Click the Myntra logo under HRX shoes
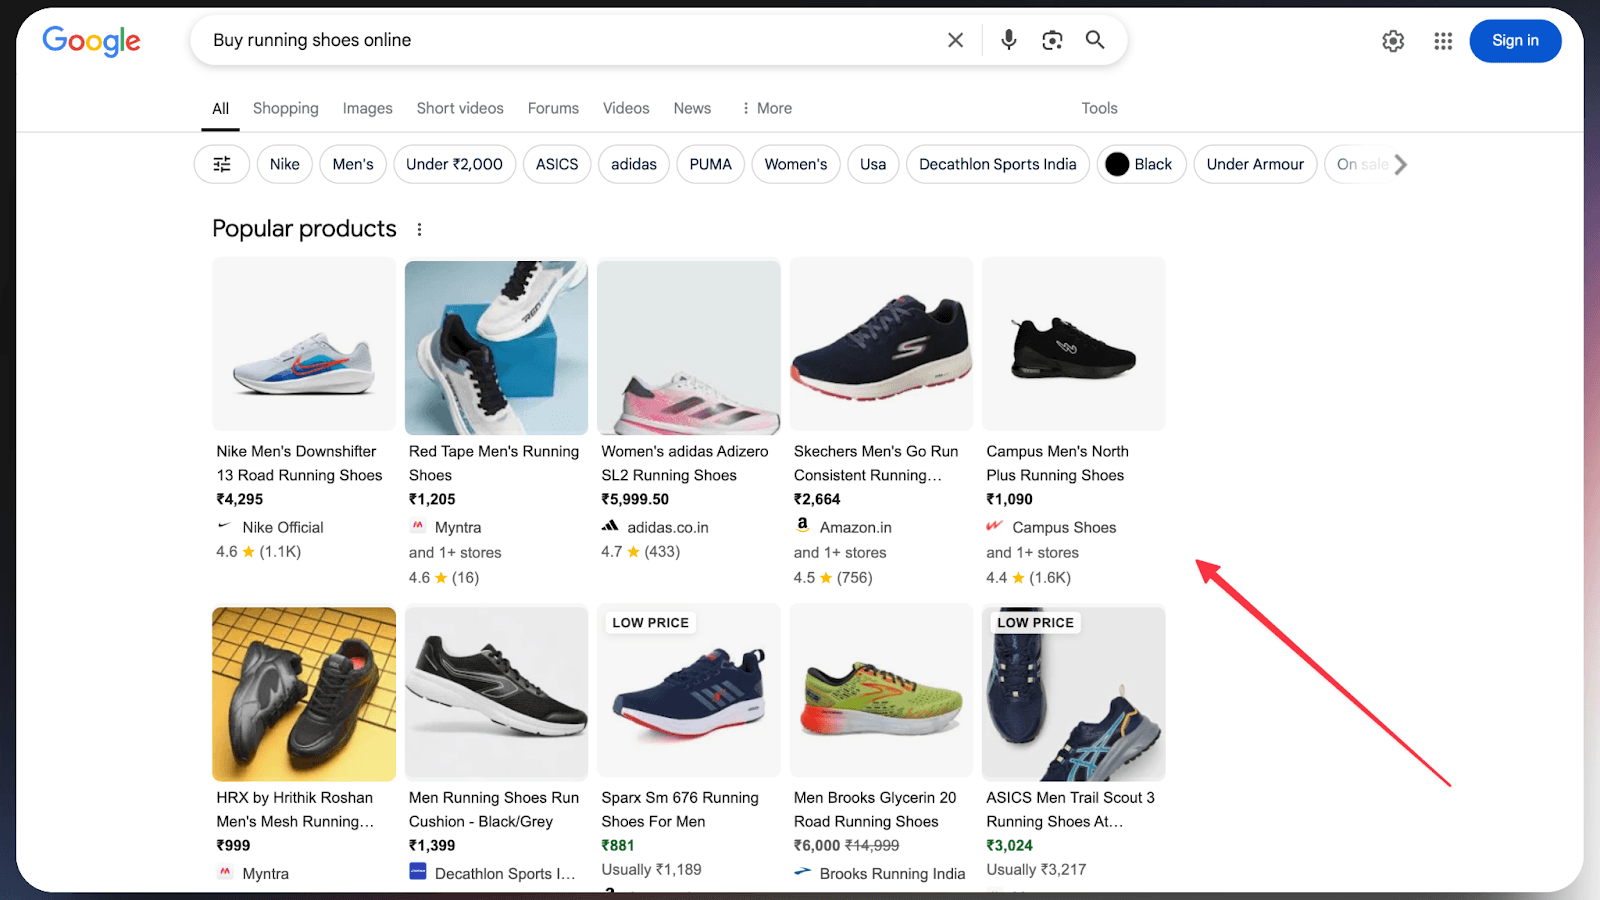Screen dimensions: 1600x900 tap(225, 872)
